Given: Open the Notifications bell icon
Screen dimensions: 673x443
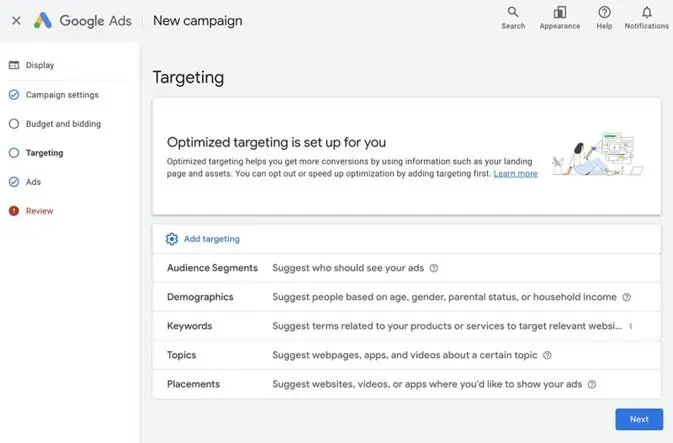Looking at the screenshot, I should coord(646,13).
